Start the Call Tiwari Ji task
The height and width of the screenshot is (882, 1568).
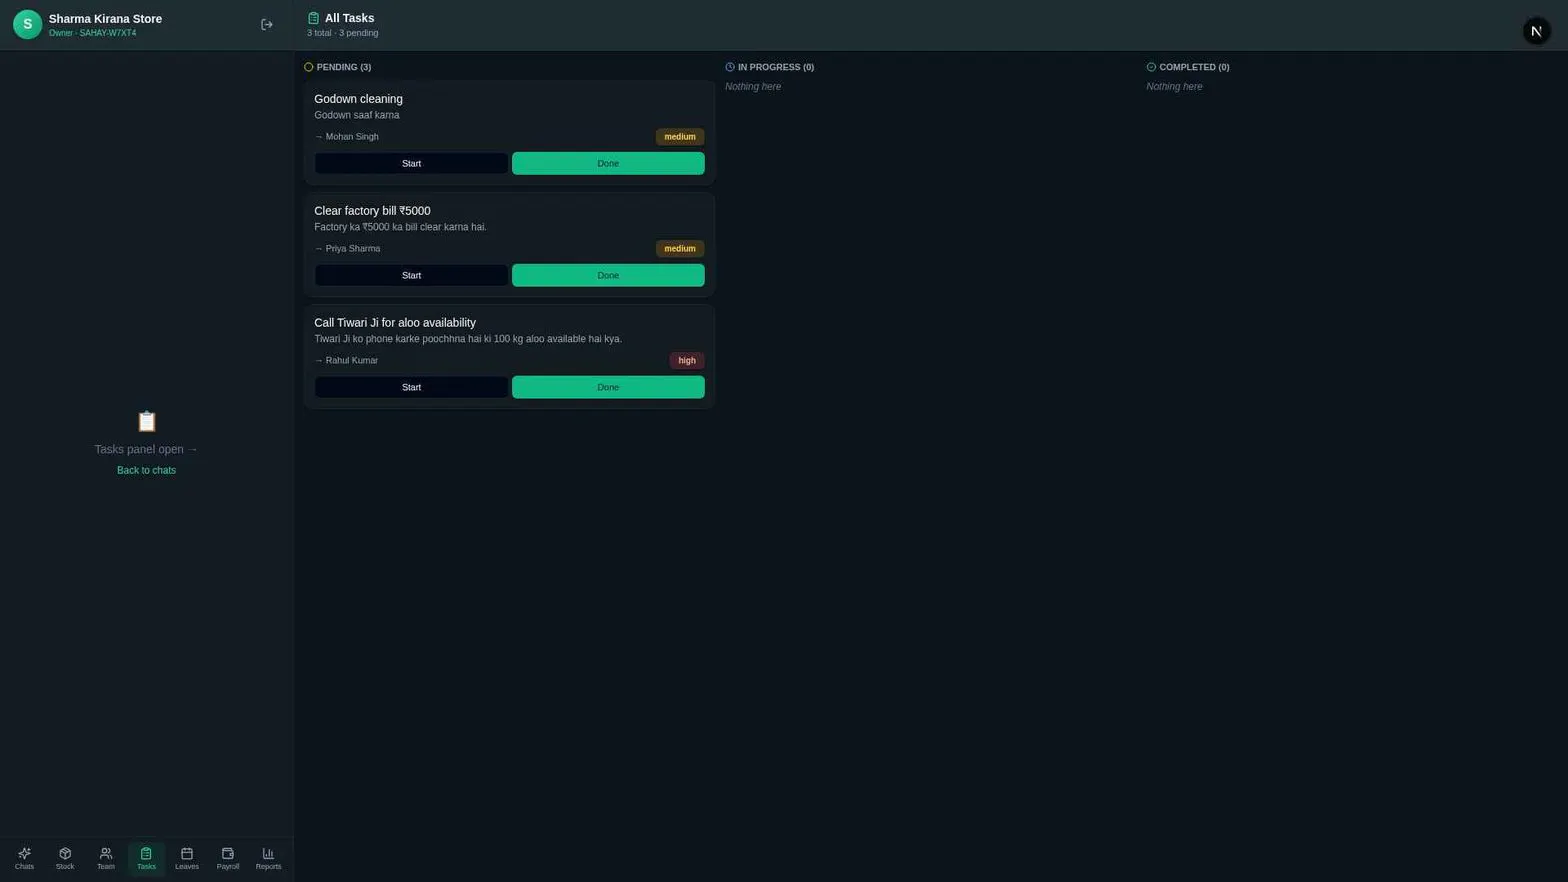[411, 387]
